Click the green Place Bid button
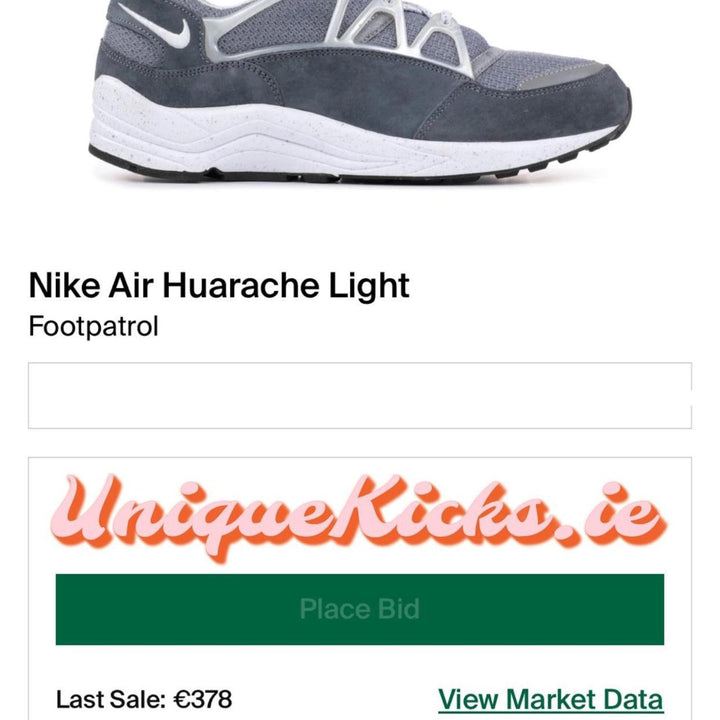The height and width of the screenshot is (720, 720). [360, 609]
